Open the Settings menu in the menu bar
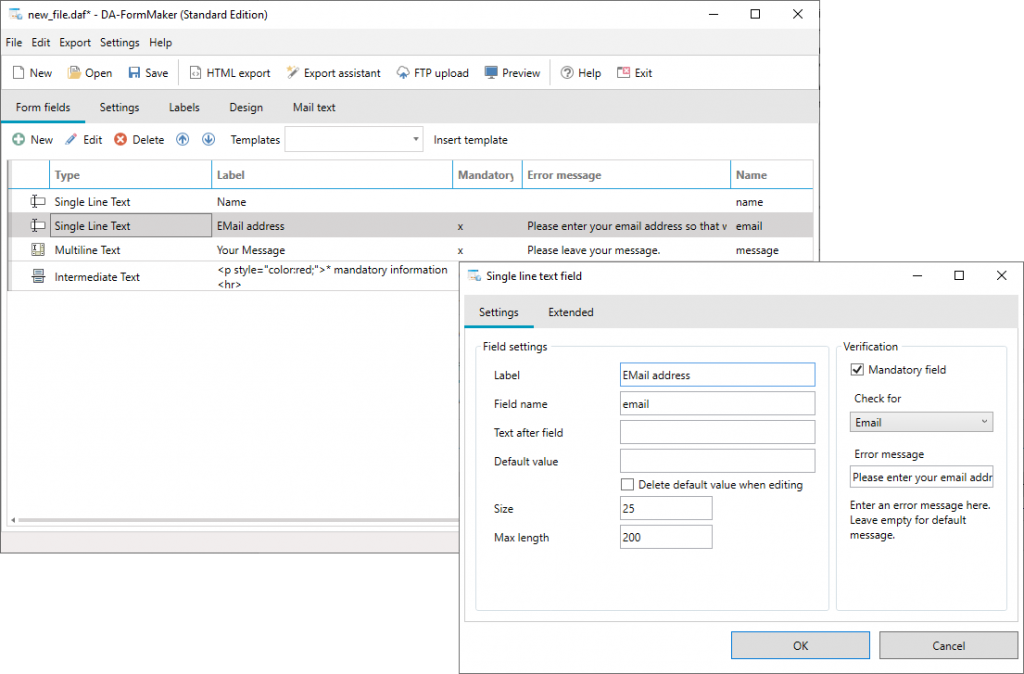The image size is (1024, 674). 120,42
